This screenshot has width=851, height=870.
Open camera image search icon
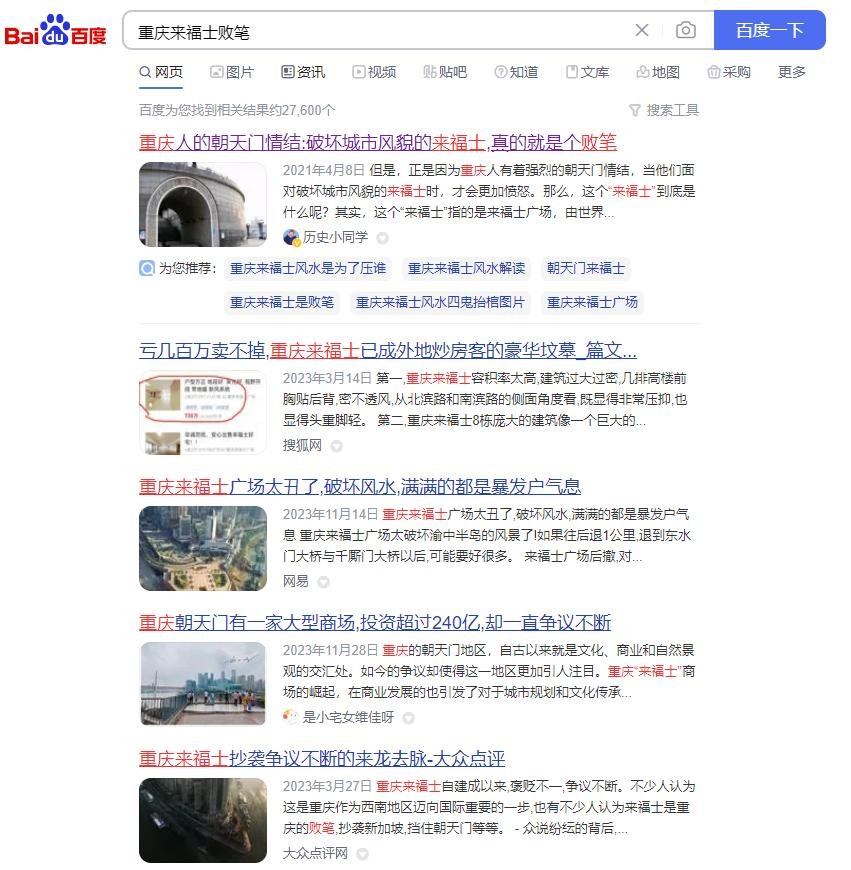[x=685, y=30]
